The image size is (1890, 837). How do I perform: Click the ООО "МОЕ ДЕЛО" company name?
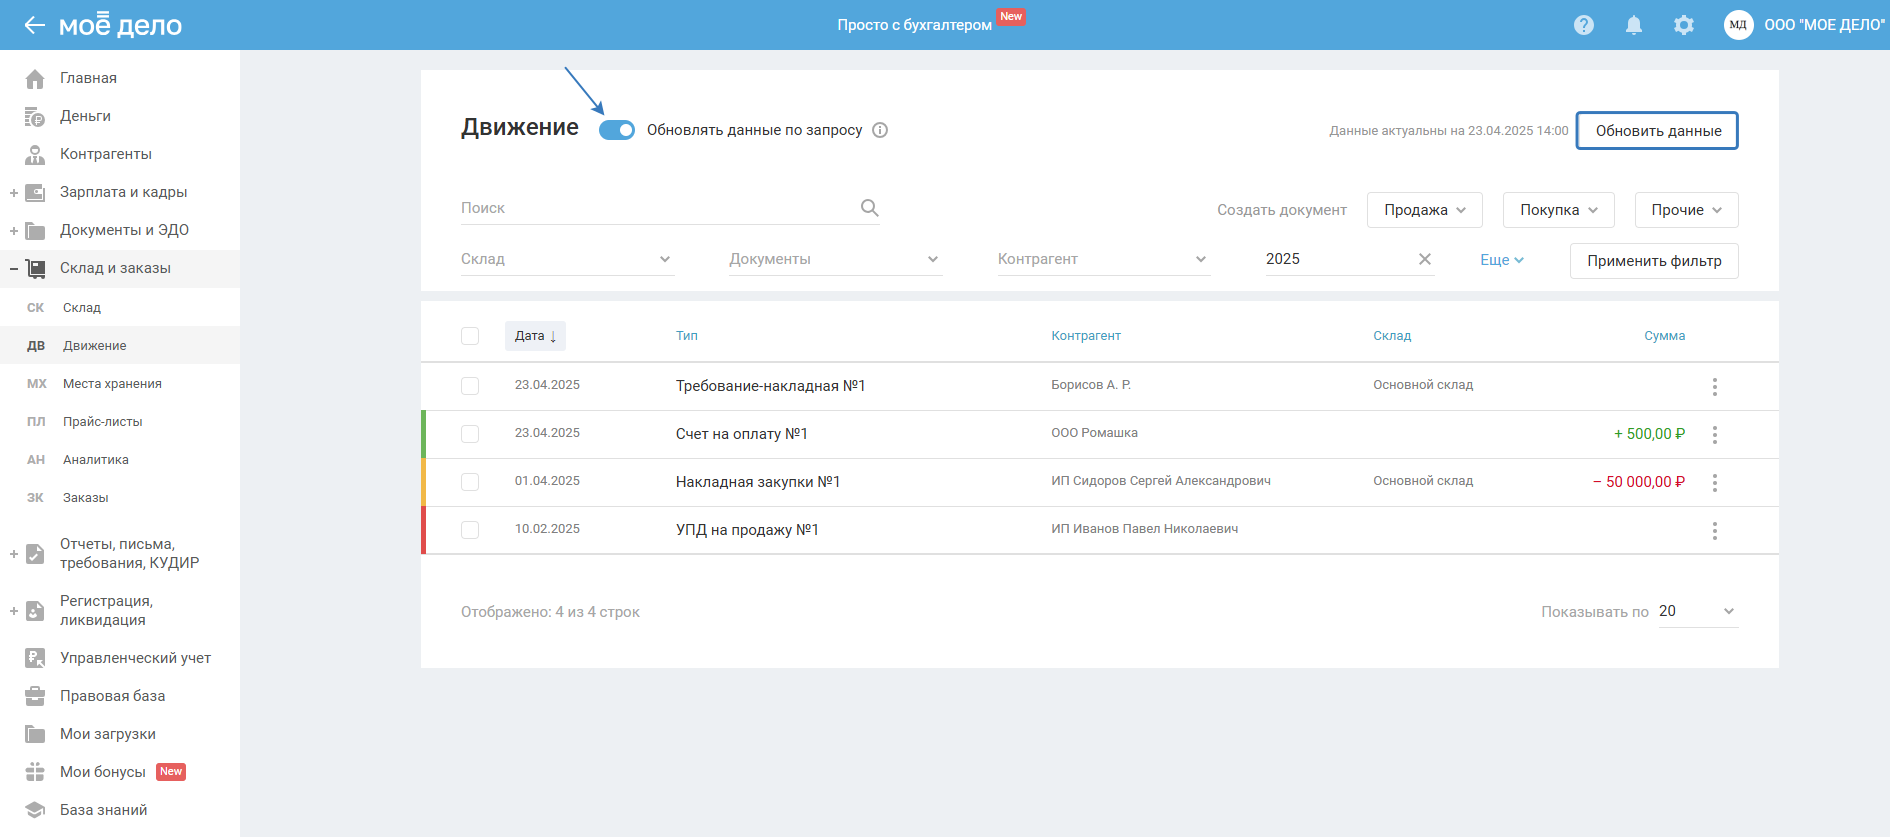(x=1824, y=25)
